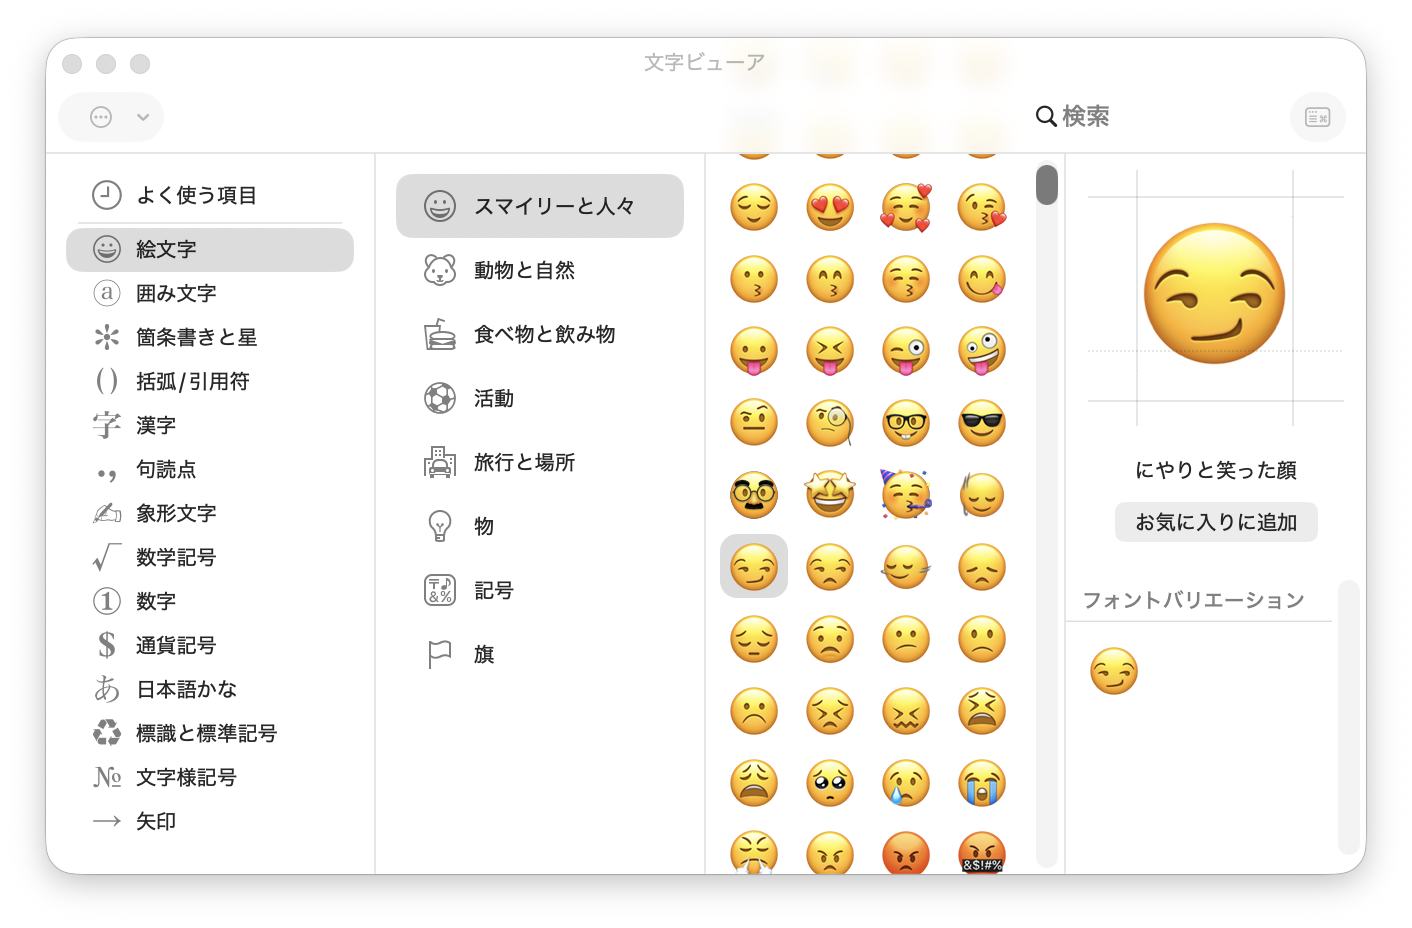Click the red angry face emoji
Image resolution: width=1412 pixels, height=928 pixels.
click(x=906, y=854)
